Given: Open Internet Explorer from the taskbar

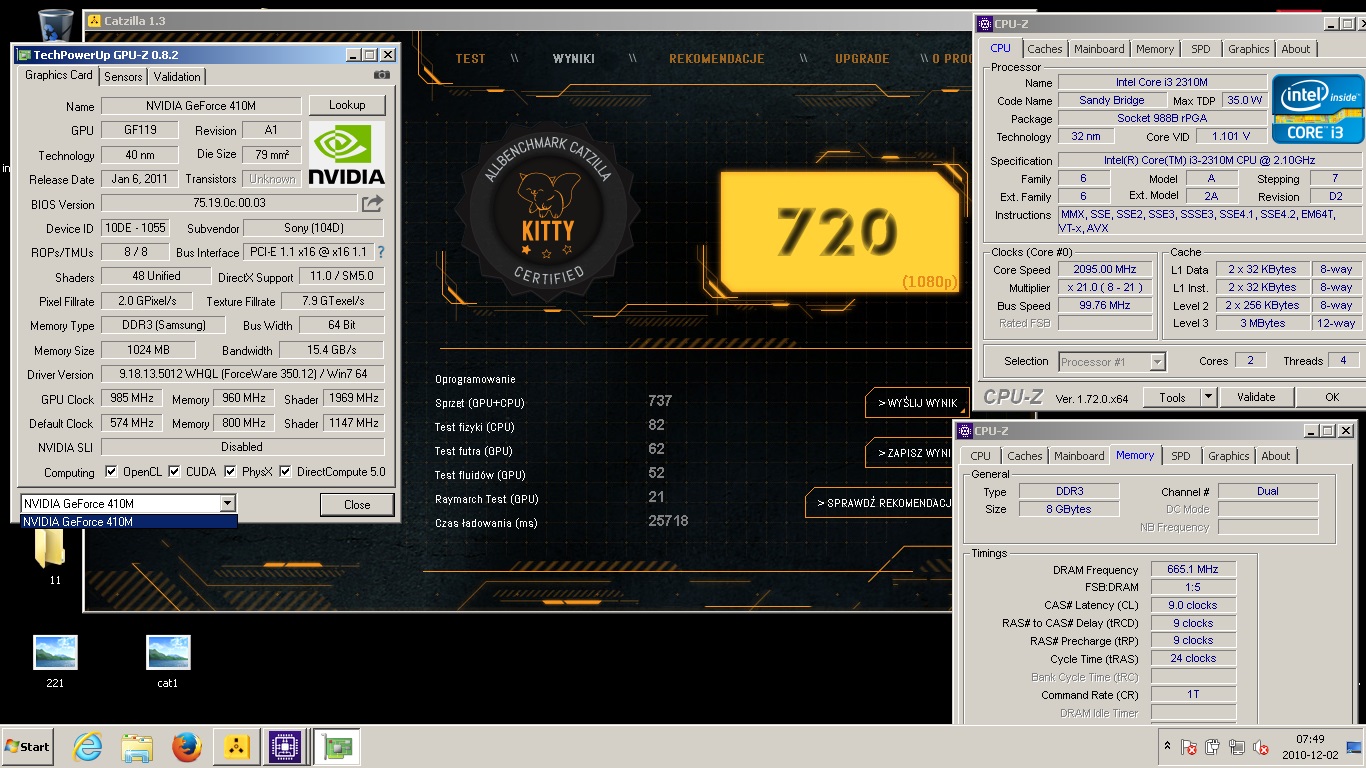Looking at the screenshot, I should [88, 747].
